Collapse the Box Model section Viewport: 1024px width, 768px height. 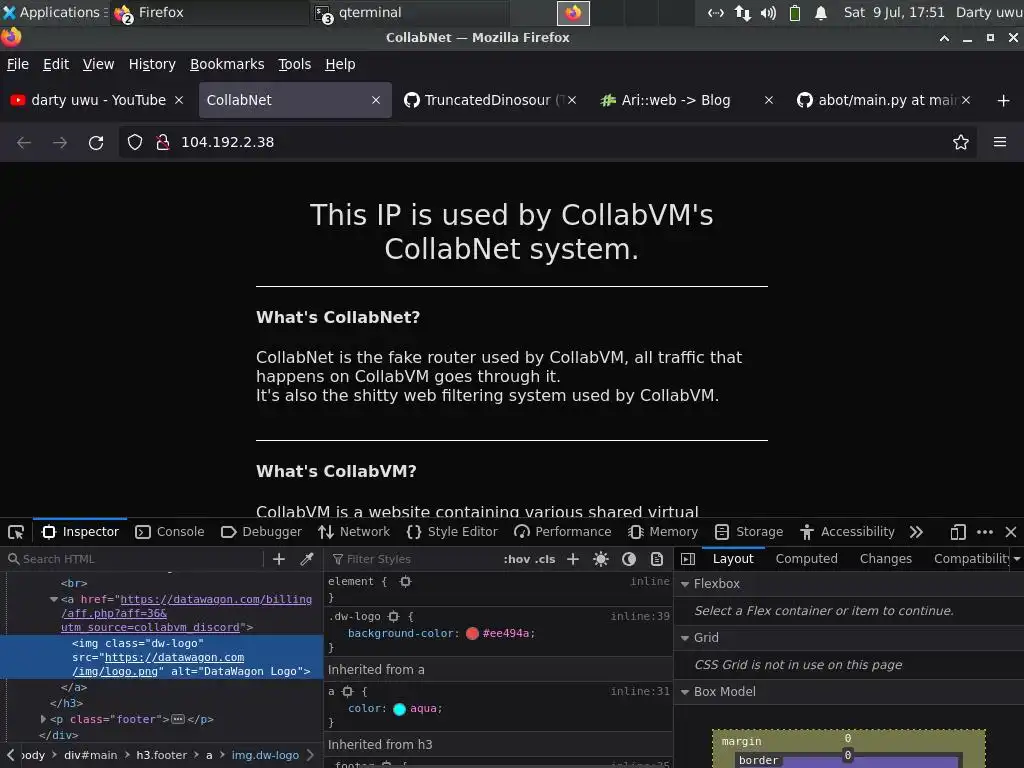[x=685, y=692]
